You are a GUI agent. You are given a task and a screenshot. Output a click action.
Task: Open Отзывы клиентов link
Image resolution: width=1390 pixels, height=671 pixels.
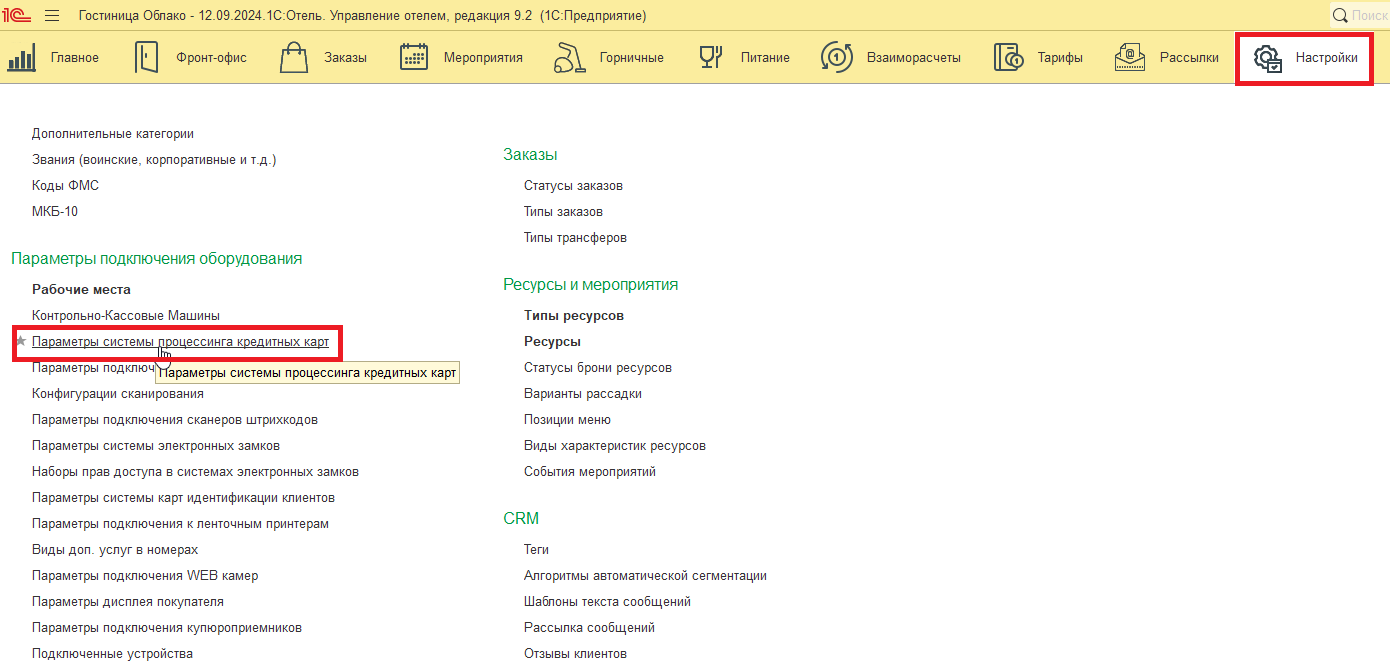[575, 653]
